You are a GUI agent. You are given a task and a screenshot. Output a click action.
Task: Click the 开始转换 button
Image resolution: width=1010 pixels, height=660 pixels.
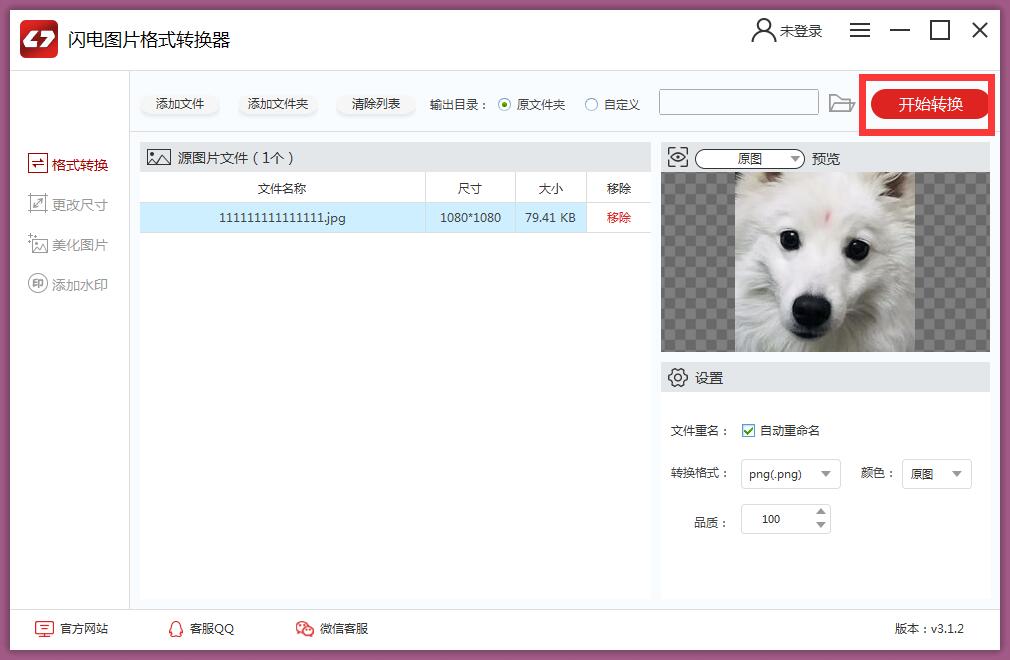pyautogui.click(x=929, y=104)
